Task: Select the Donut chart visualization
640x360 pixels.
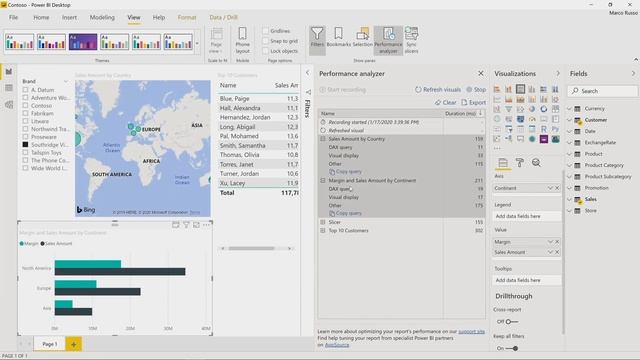Action: 544,109
